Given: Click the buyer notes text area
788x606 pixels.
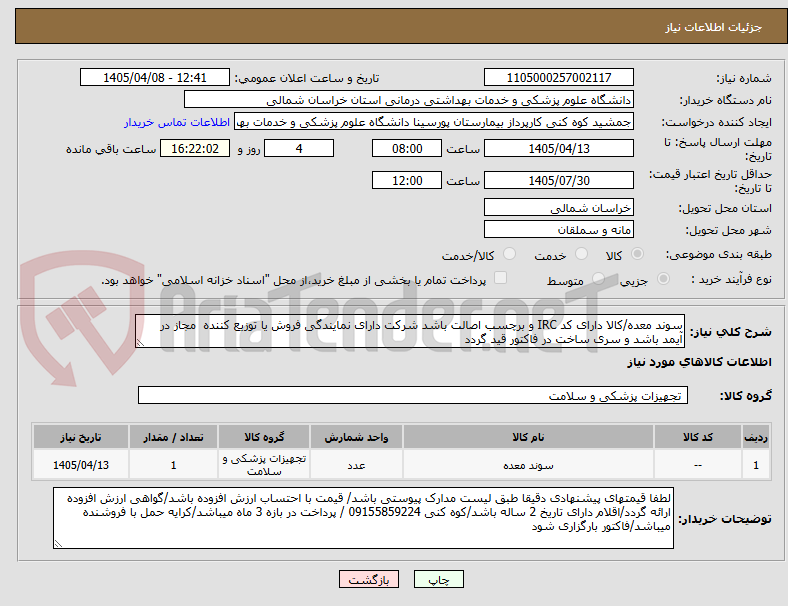Looking at the screenshot, I should (x=363, y=518).
